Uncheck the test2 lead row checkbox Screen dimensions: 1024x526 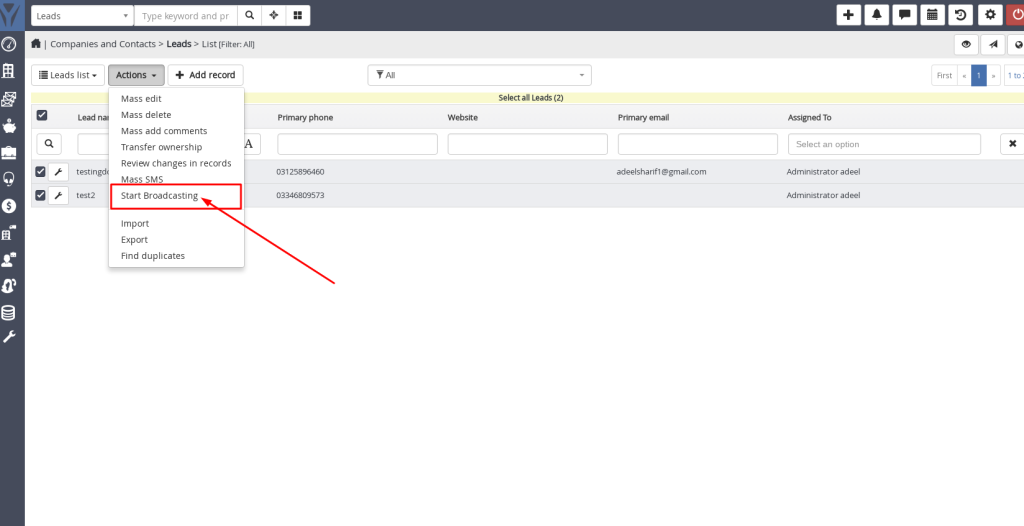coord(40,195)
